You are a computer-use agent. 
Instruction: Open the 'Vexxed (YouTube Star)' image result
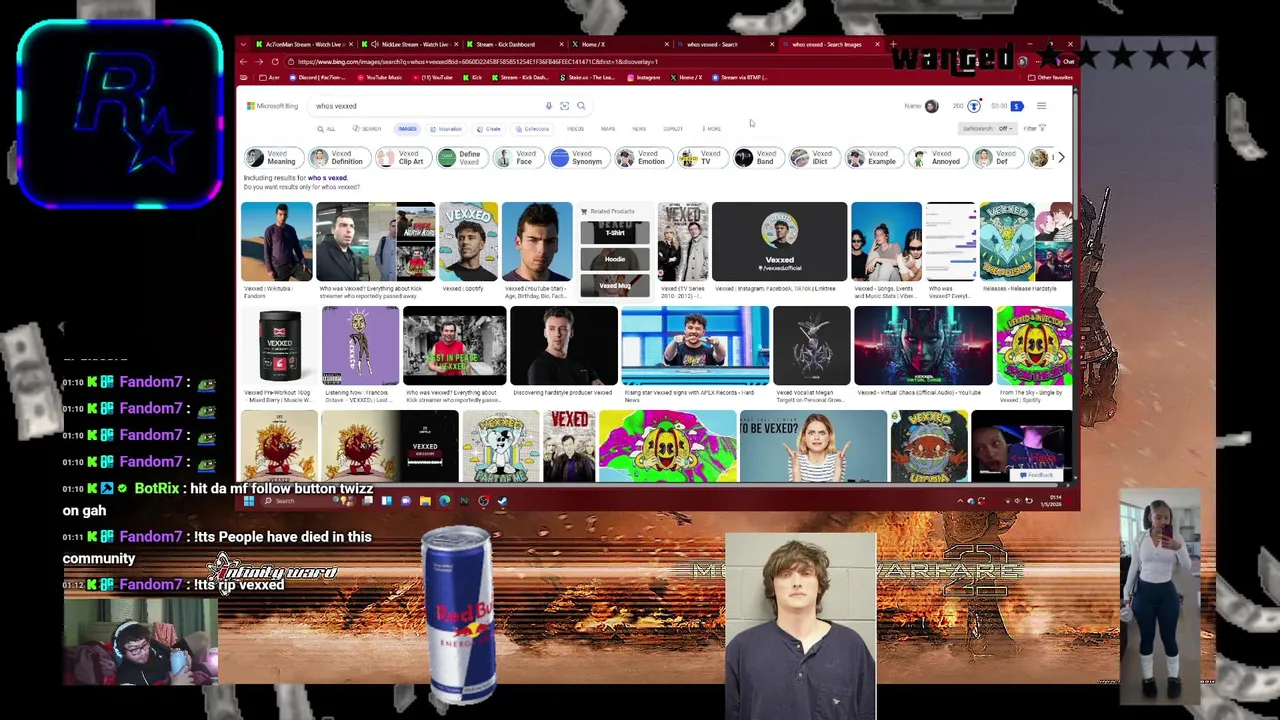(537, 242)
